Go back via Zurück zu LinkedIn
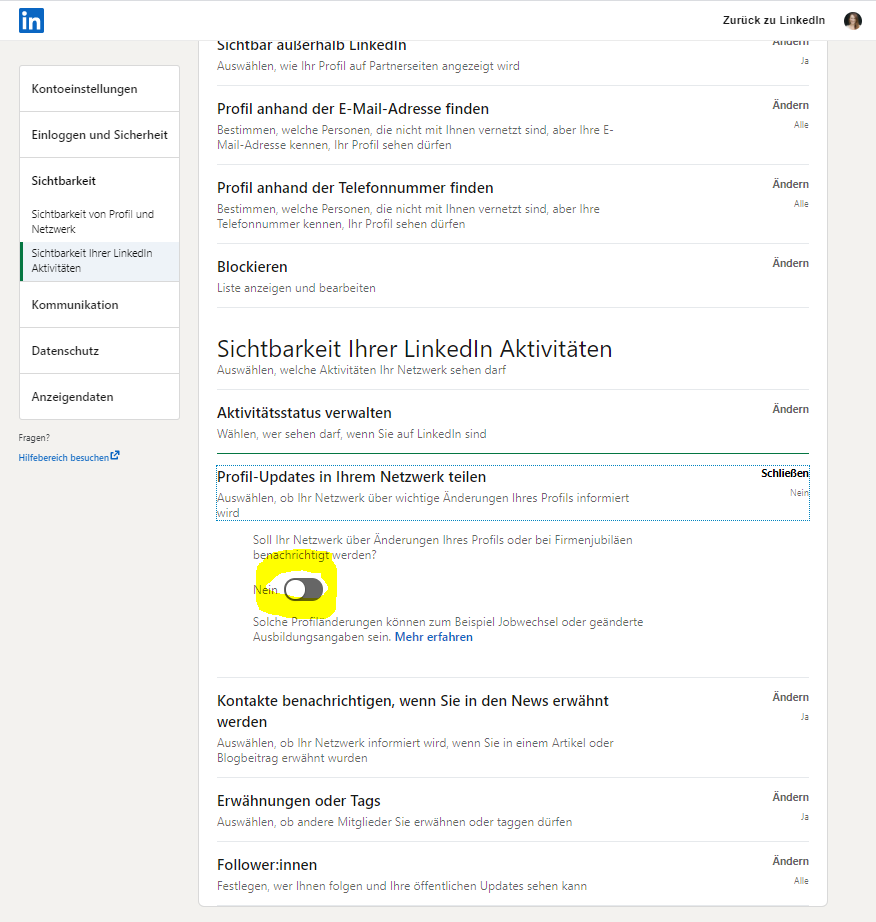 (774, 21)
